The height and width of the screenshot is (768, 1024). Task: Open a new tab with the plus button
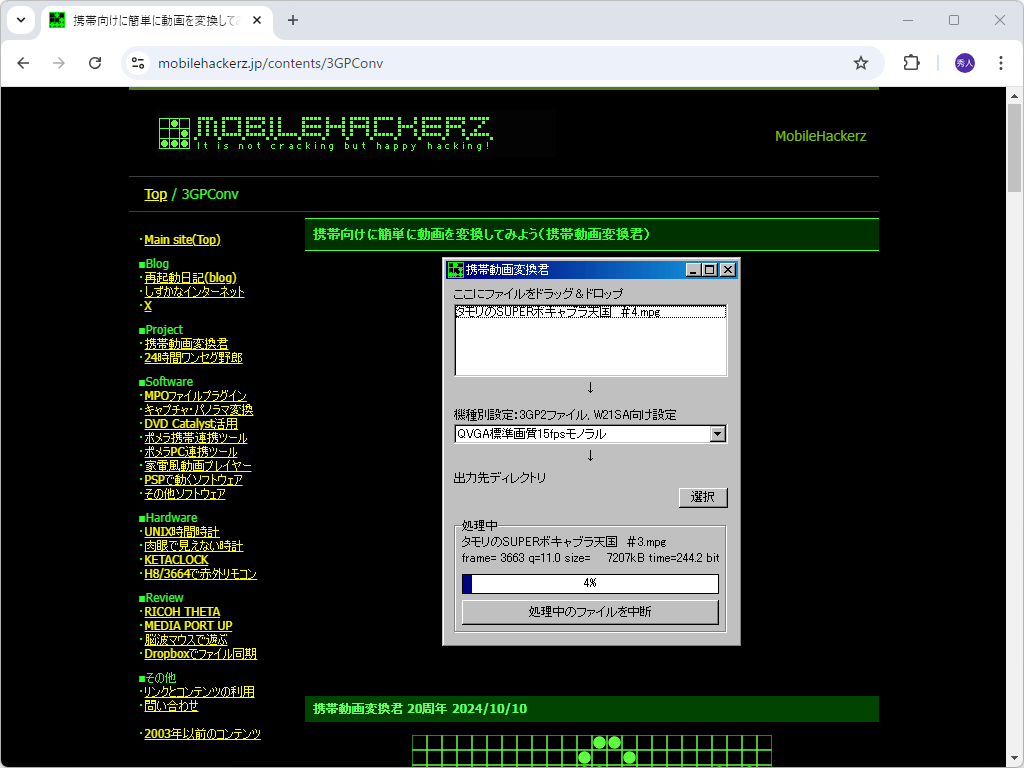tap(291, 20)
